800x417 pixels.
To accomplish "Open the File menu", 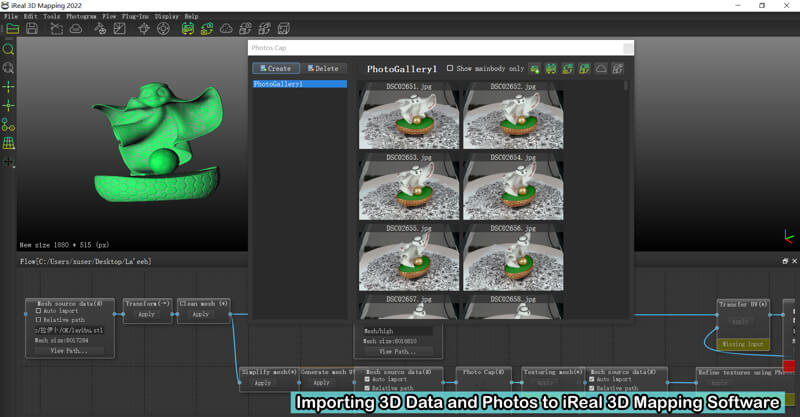I will 11,16.
